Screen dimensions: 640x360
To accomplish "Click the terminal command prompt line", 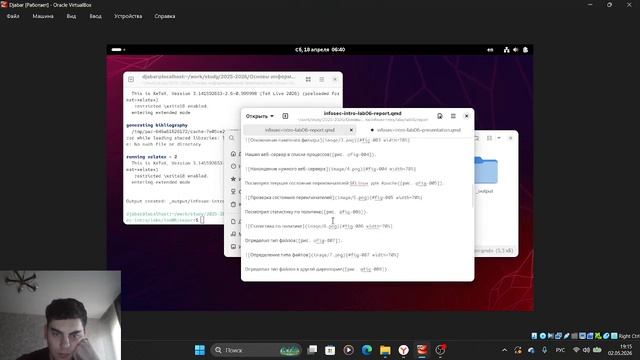I will click(175, 217).
